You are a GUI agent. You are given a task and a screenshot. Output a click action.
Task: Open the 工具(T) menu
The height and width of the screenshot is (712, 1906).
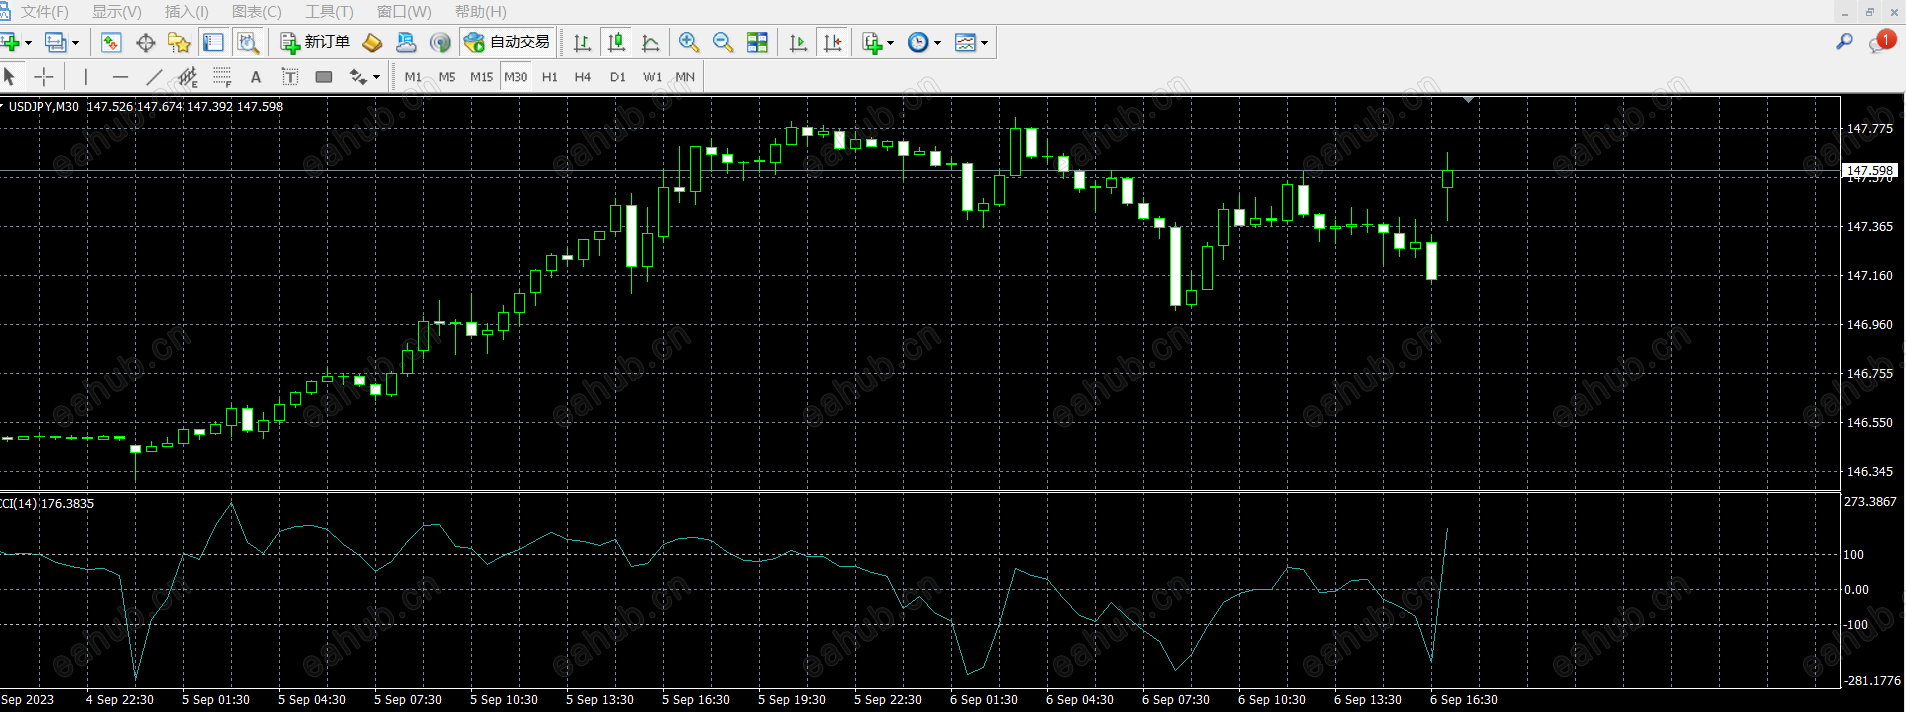pos(329,12)
